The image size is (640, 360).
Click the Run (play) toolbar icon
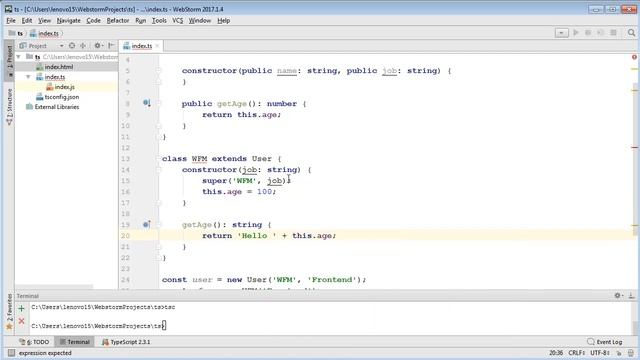576,33
